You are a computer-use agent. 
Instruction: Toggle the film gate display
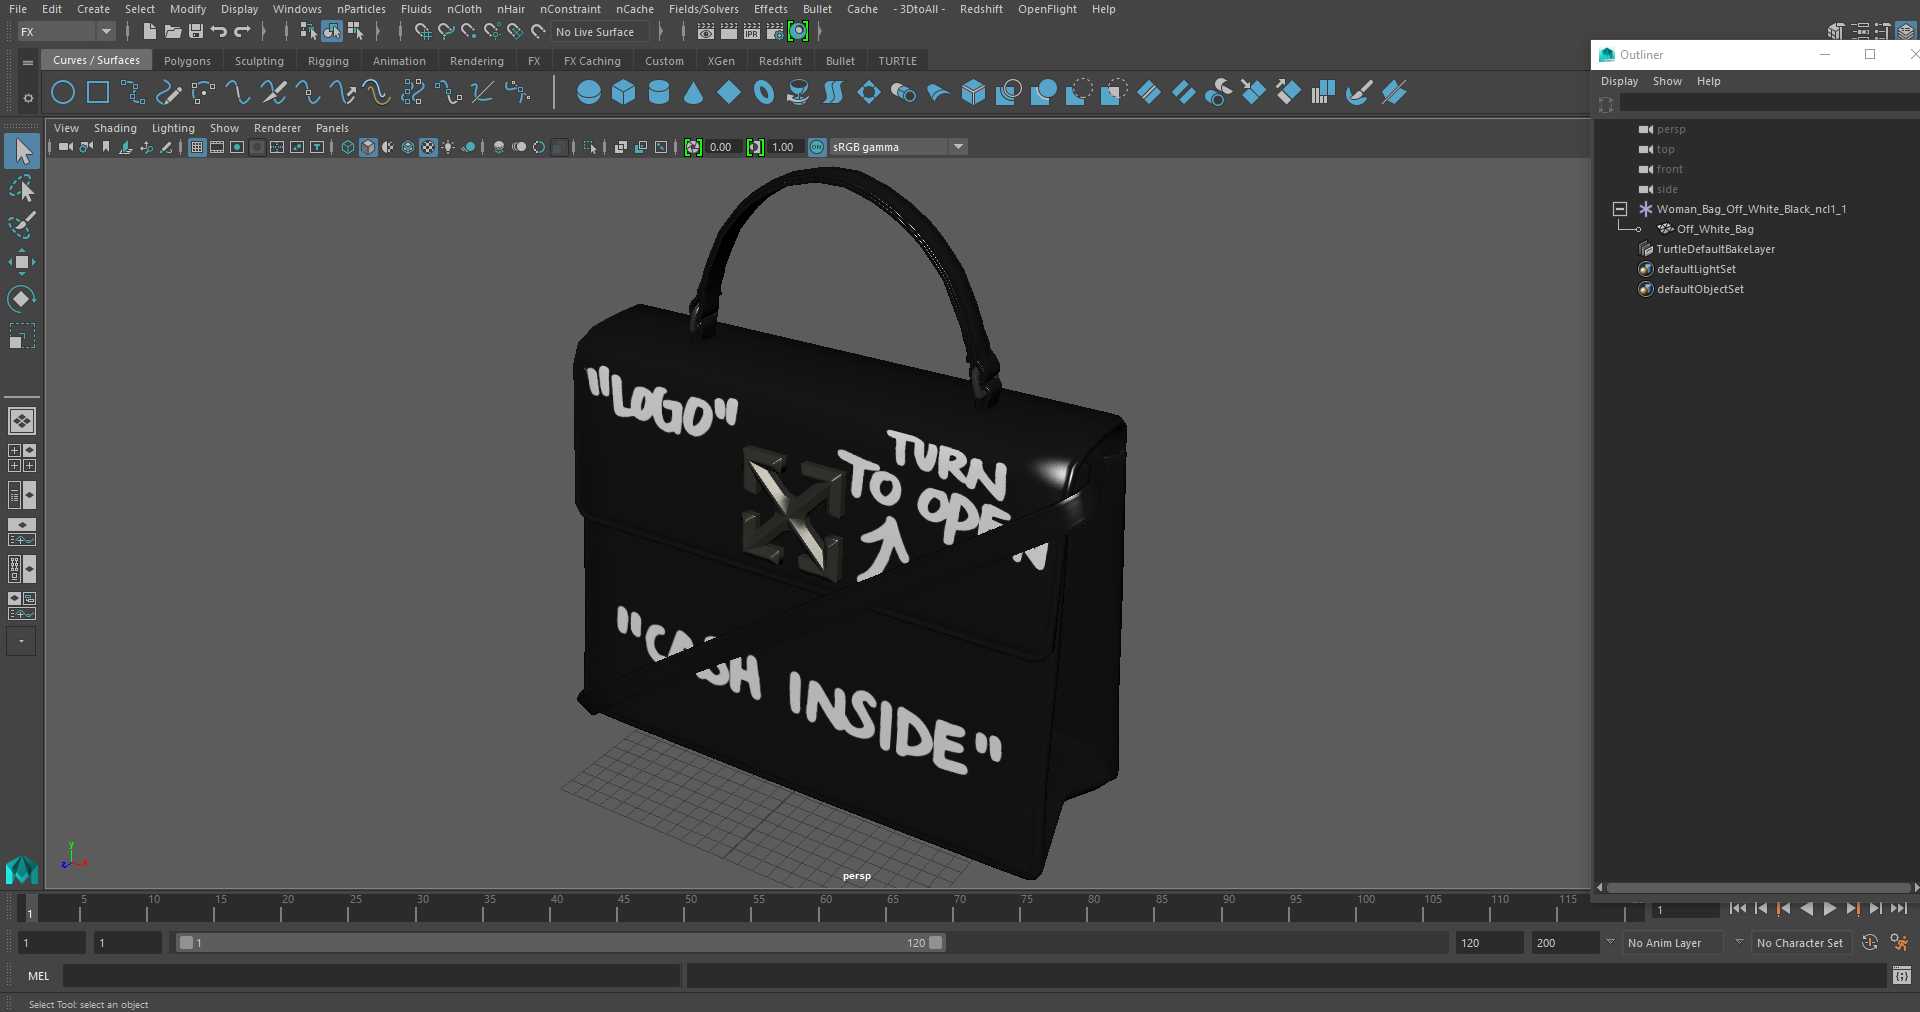point(217,147)
